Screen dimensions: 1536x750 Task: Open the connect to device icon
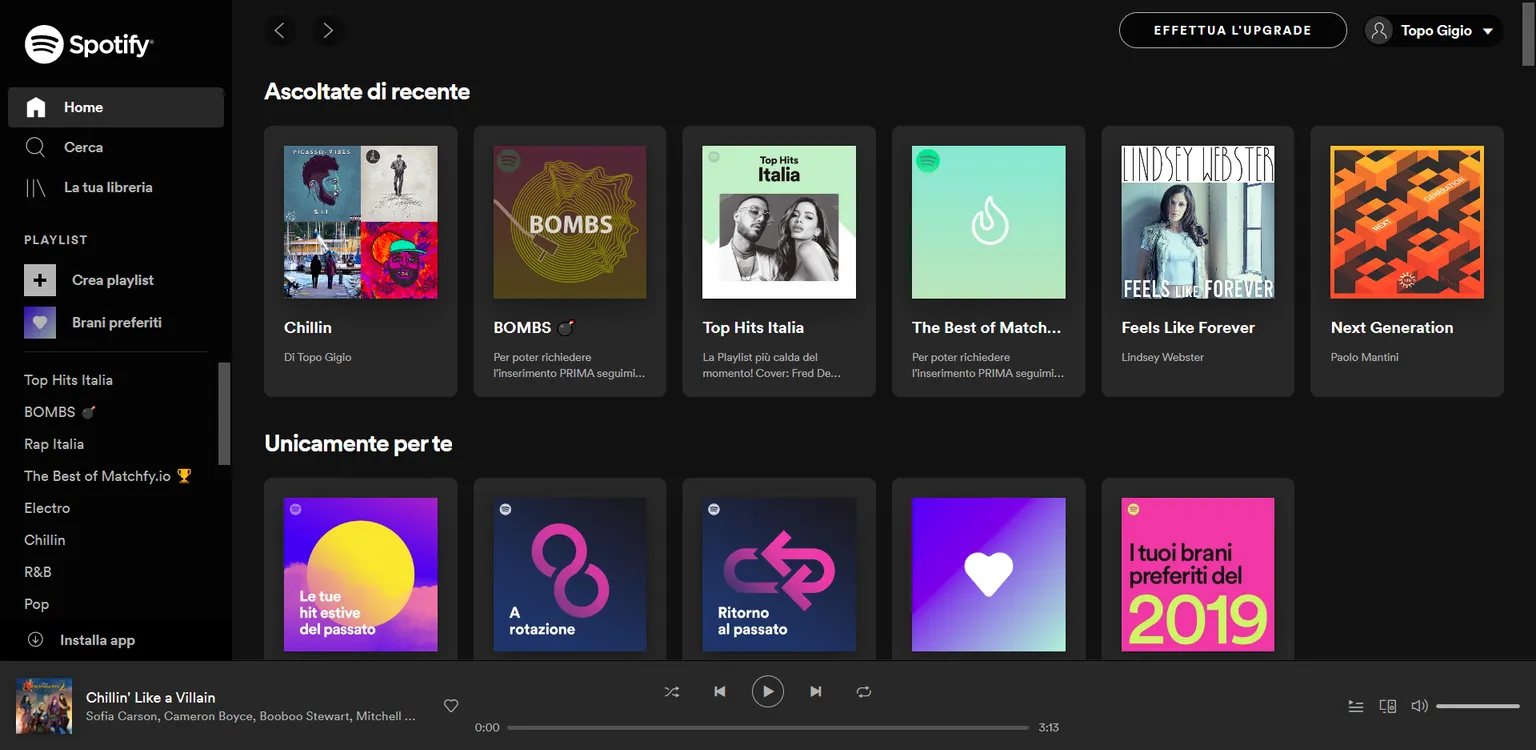coord(1387,706)
